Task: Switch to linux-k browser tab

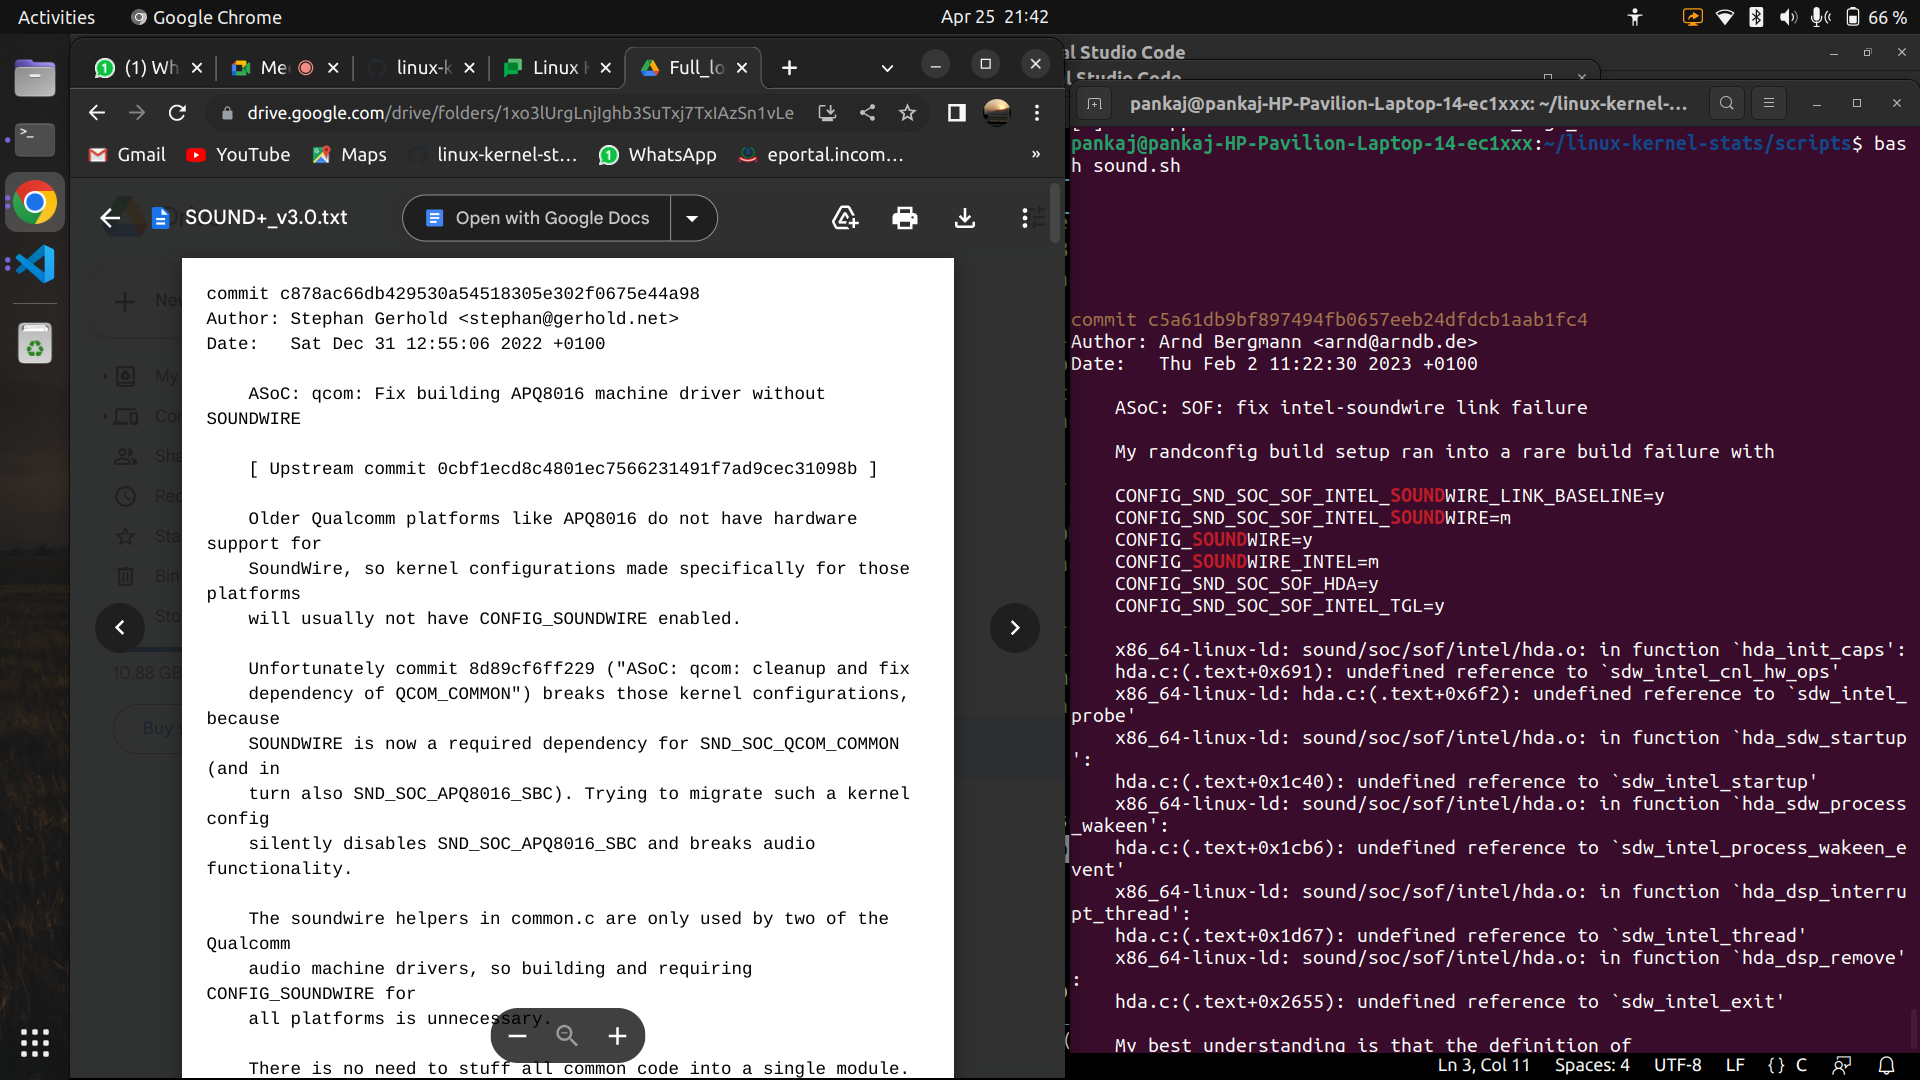Action: point(422,68)
